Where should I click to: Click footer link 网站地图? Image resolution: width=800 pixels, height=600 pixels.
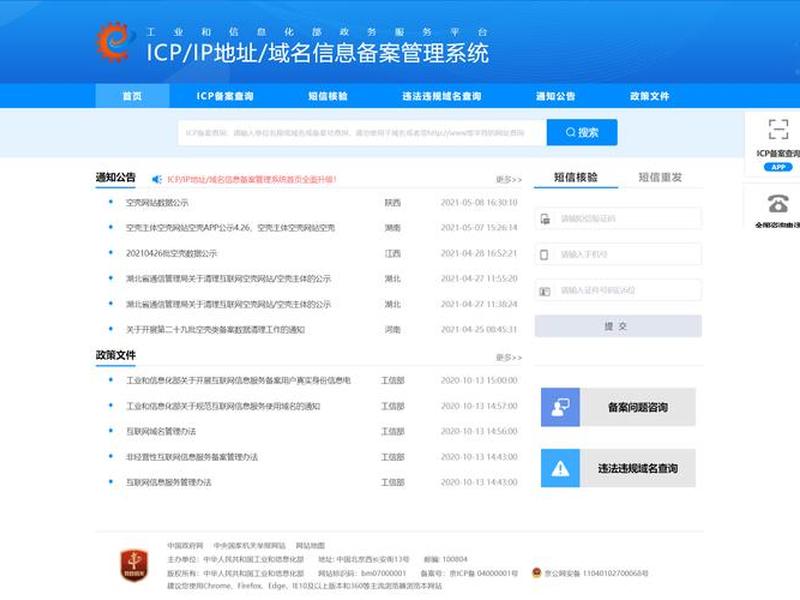(x=310, y=545)
